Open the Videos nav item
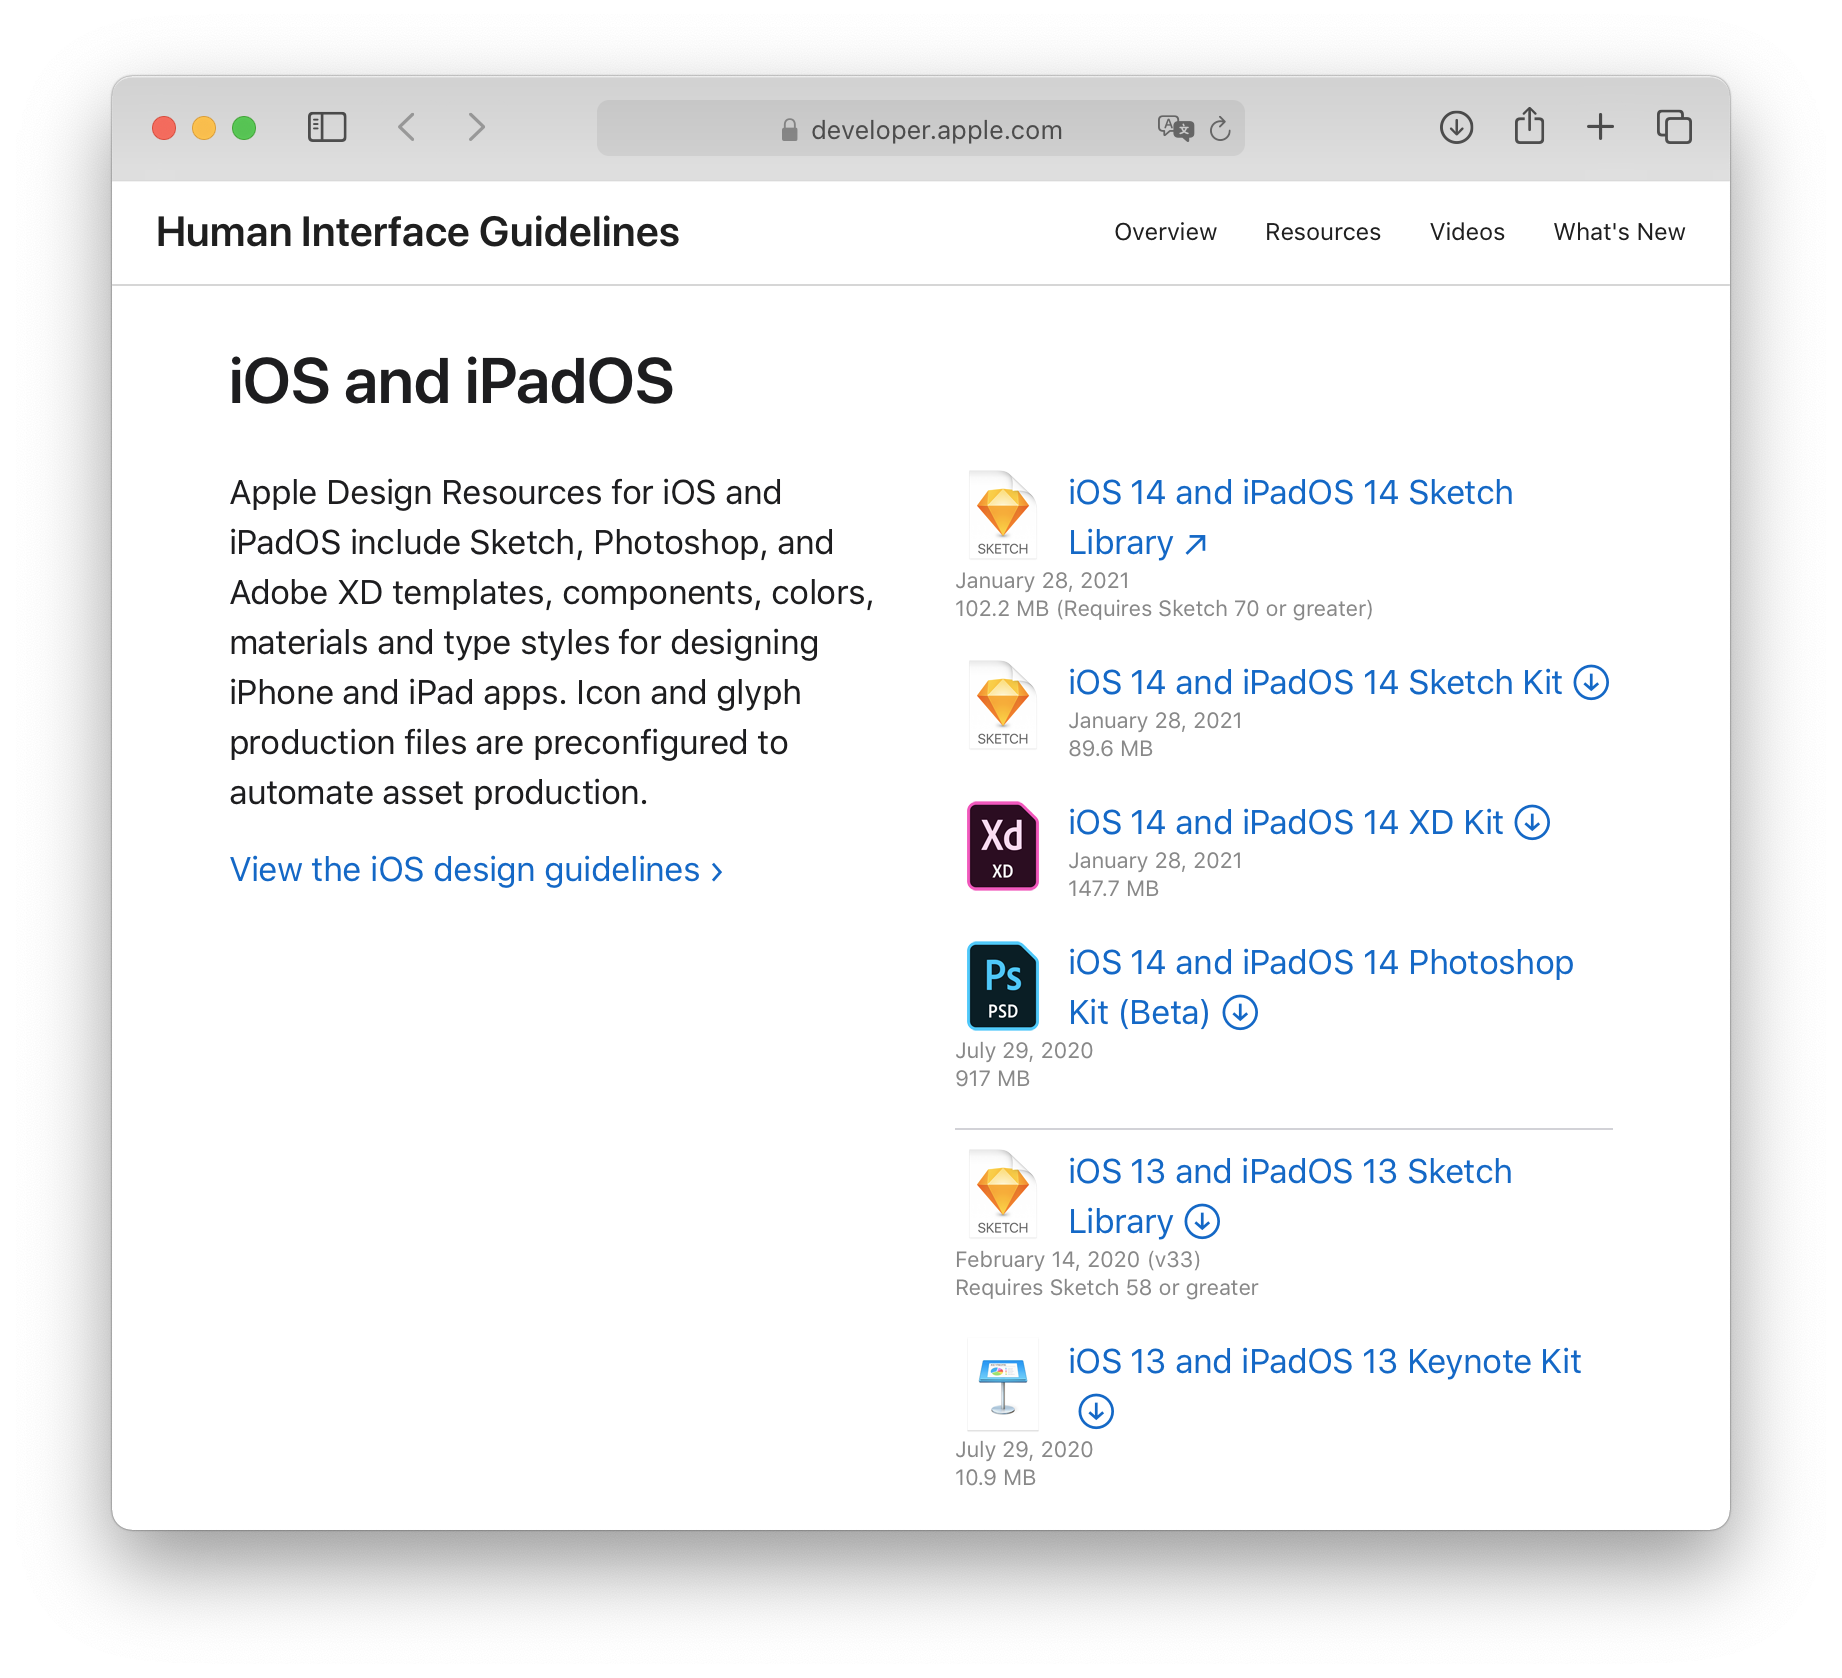This screenshot has width=1842, height=1678. (x=1466, y=232)
